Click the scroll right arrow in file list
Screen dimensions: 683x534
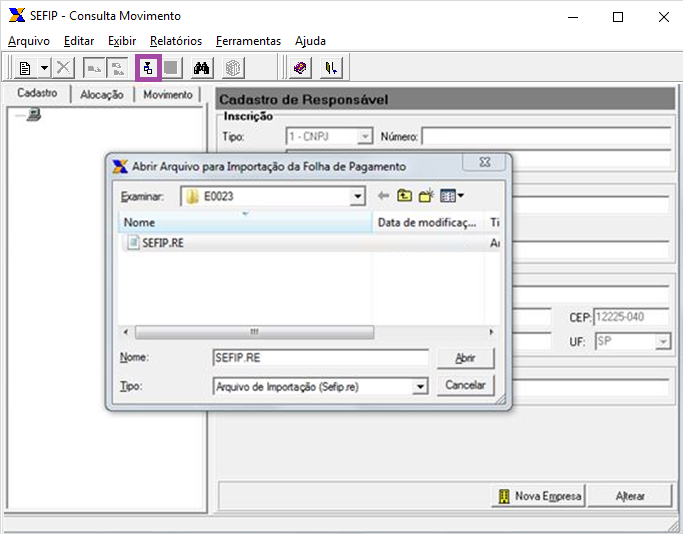click(491, 332)
